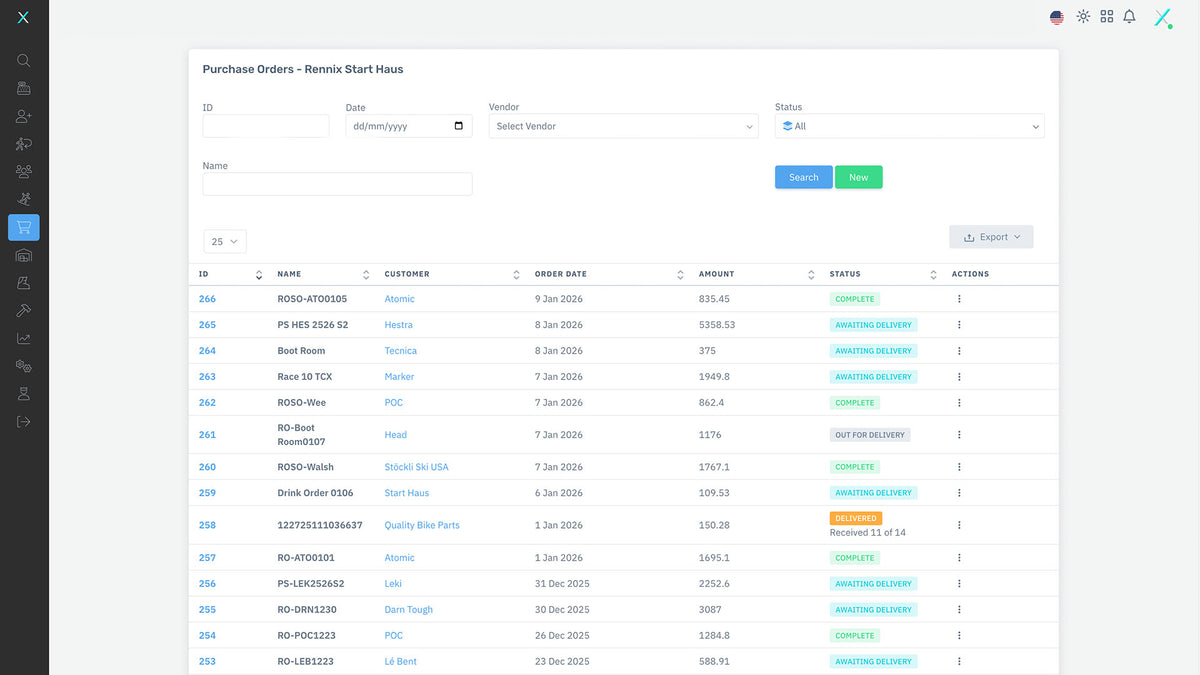Toggle sort on the Order Date column
The height and width of the screenshot is (675, 1200).
coord(680,274)
